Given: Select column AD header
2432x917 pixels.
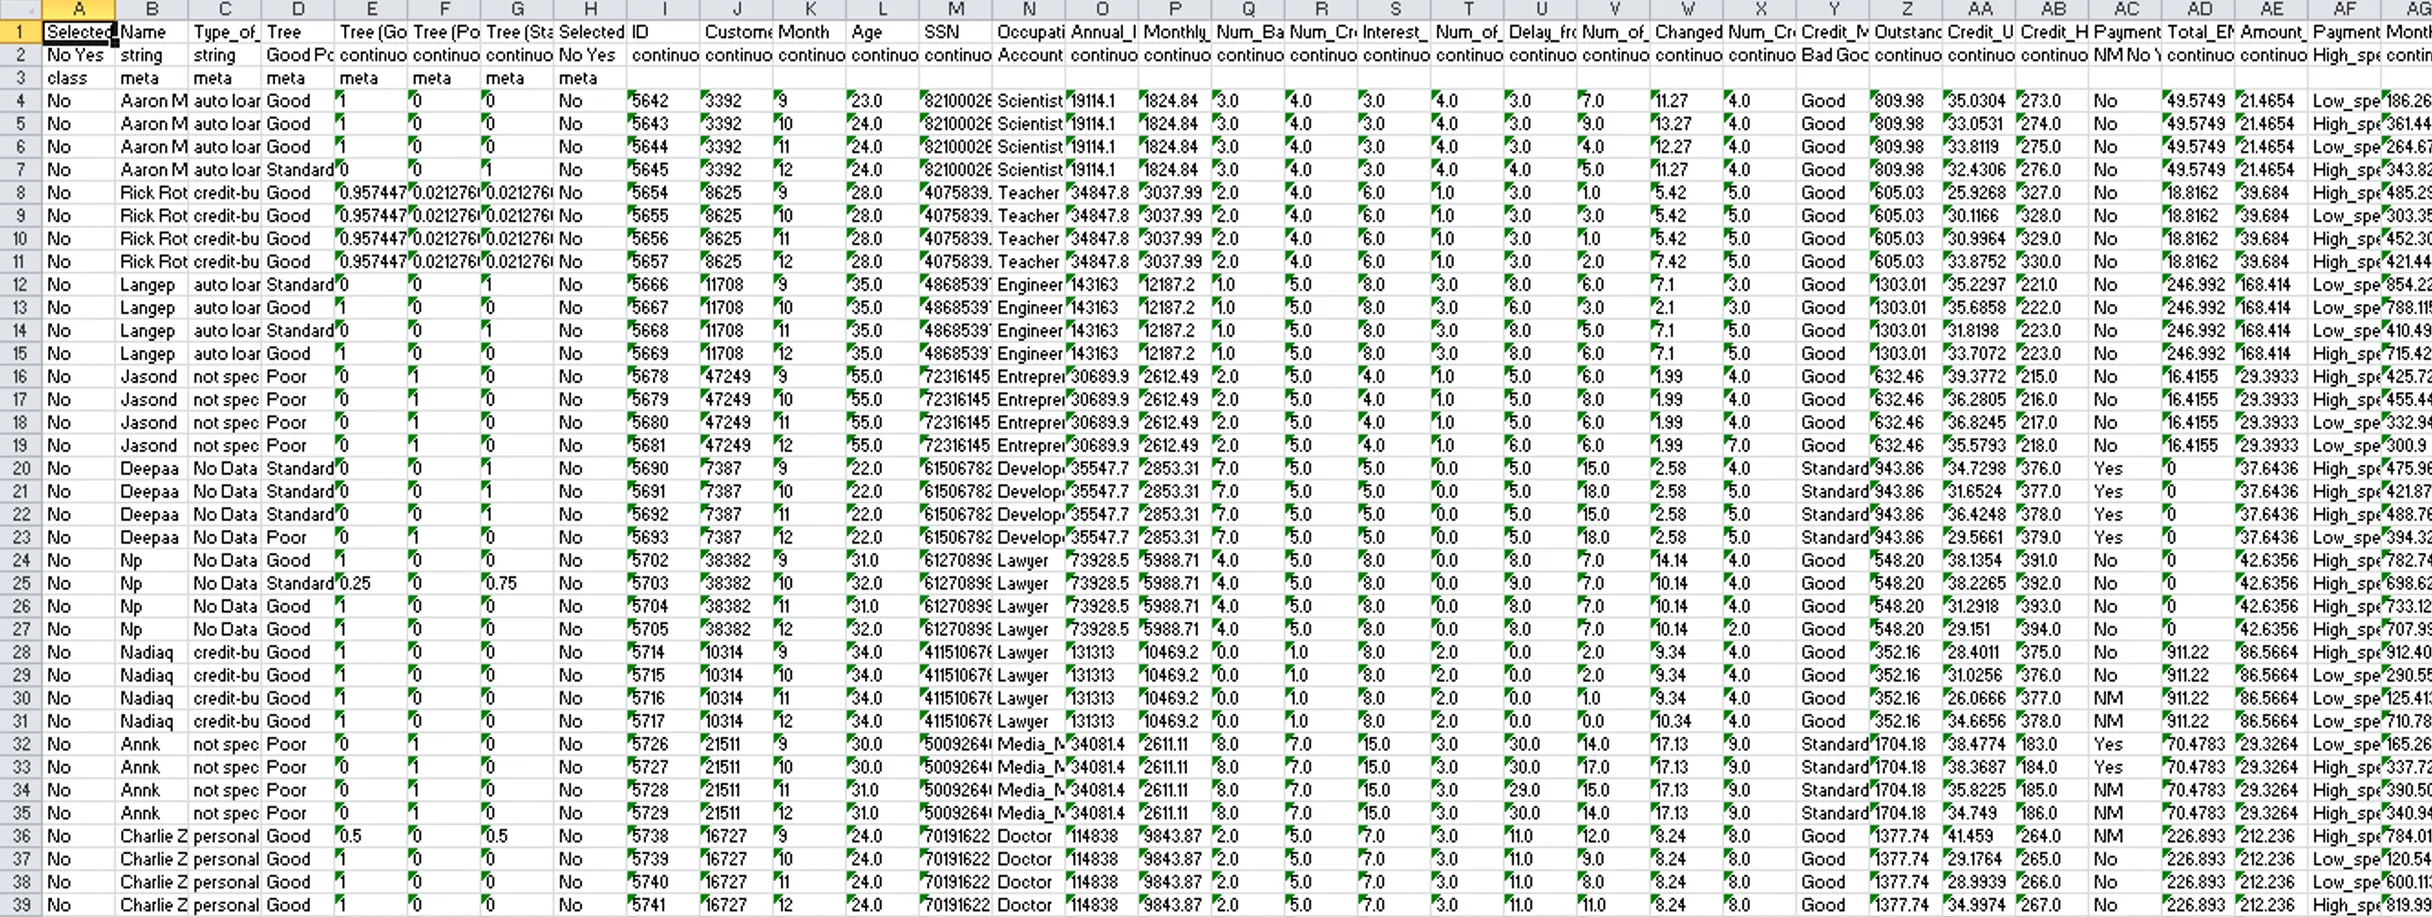Looking at the screenshot, I should pyautogui.click(x=2197, y=10).
